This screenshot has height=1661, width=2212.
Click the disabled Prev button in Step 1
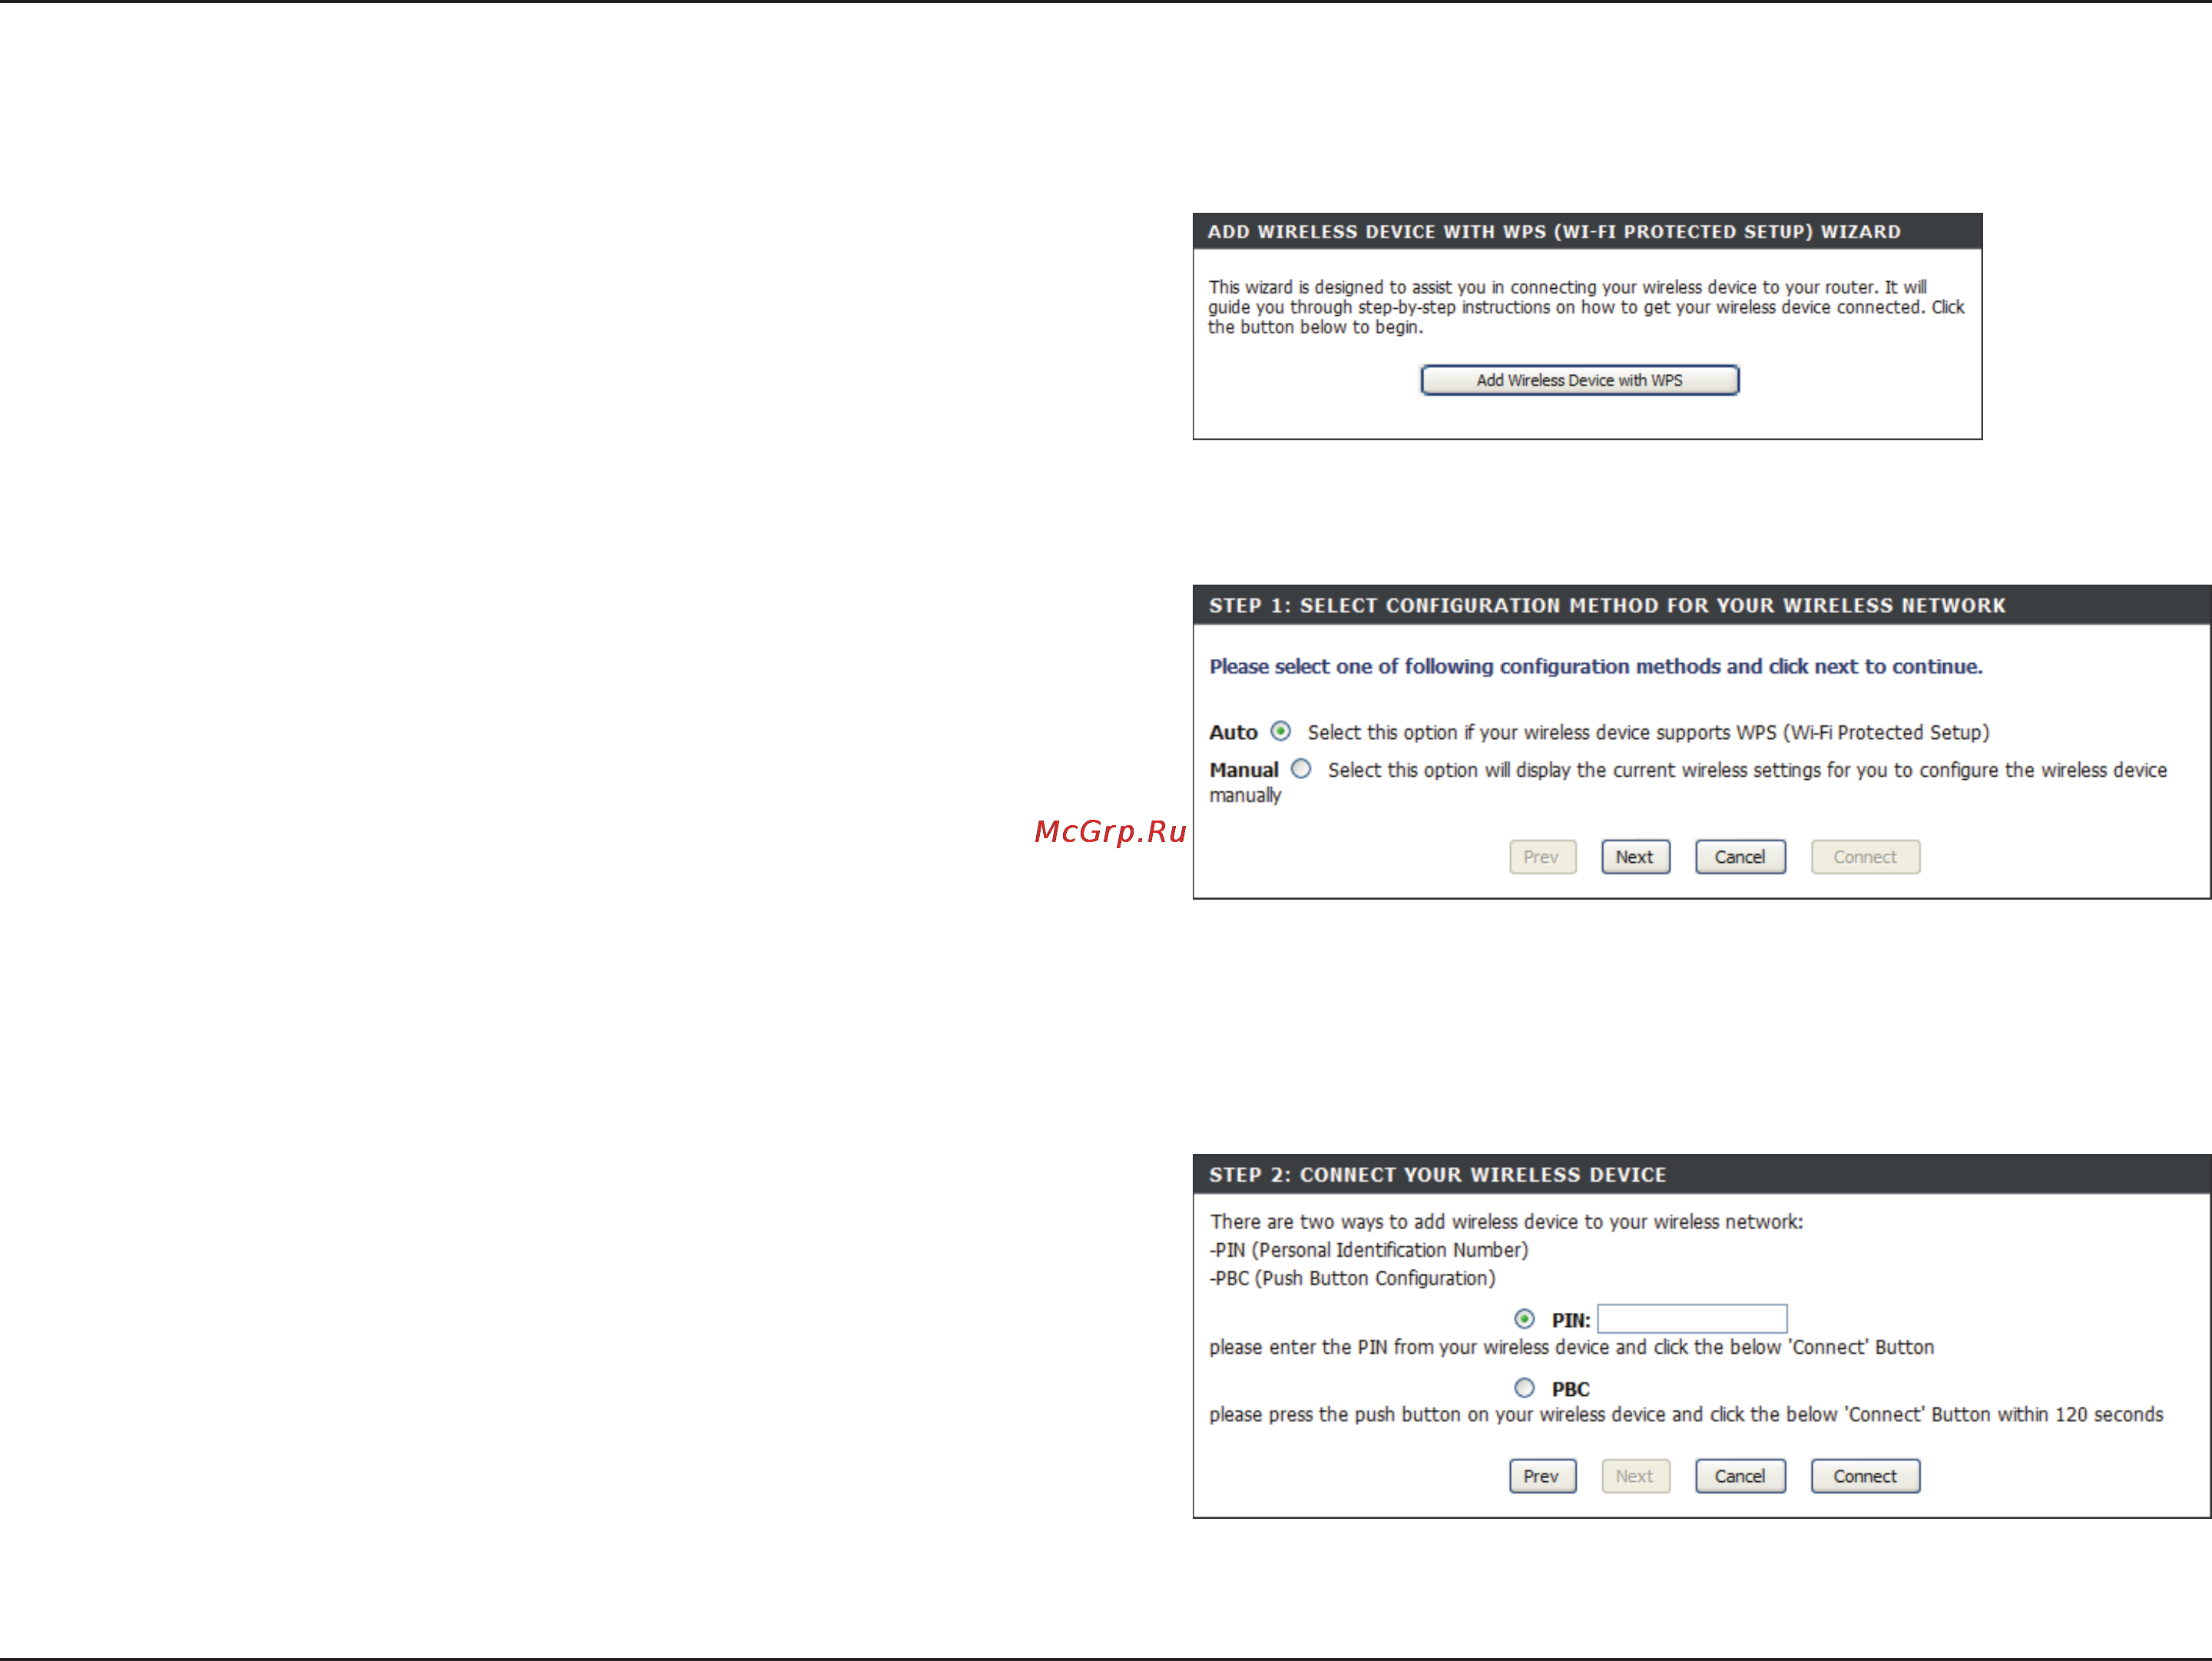click(x=1542, y=857)
